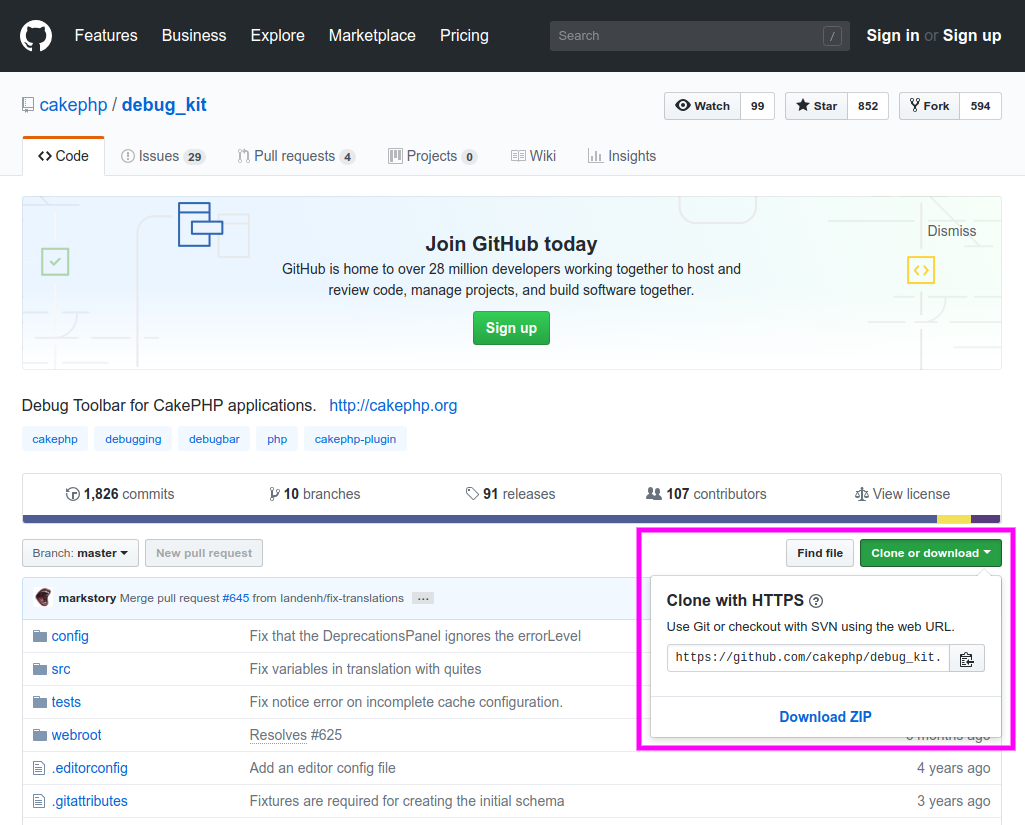The height and width of the screenshot is (825, 1025).
Task: Click the watchers count 99
Action: 758,106
